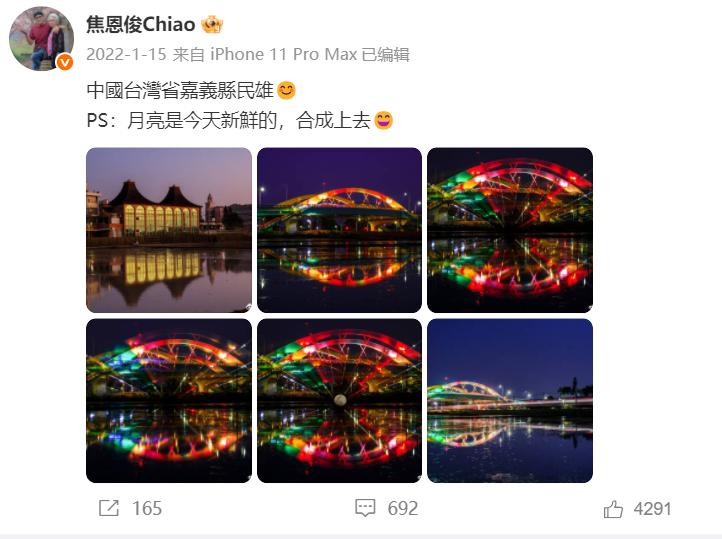Click the laughing emoji after 合成上去

384,121
